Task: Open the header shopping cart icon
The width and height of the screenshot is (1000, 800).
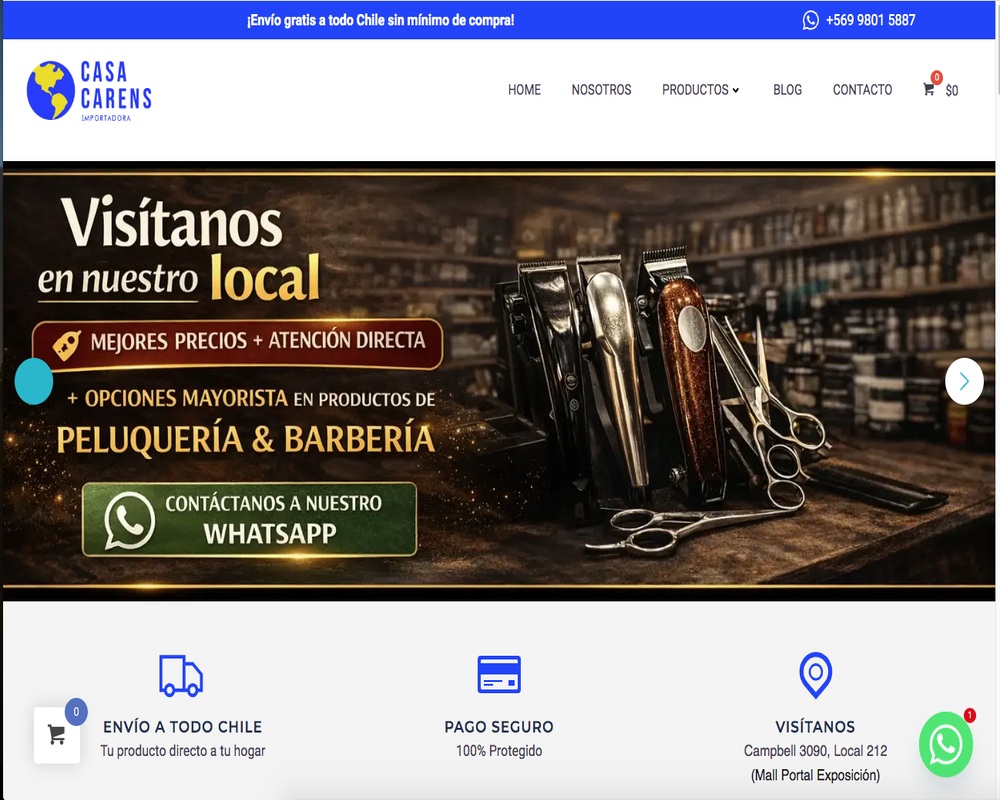Action: (929, 89)
